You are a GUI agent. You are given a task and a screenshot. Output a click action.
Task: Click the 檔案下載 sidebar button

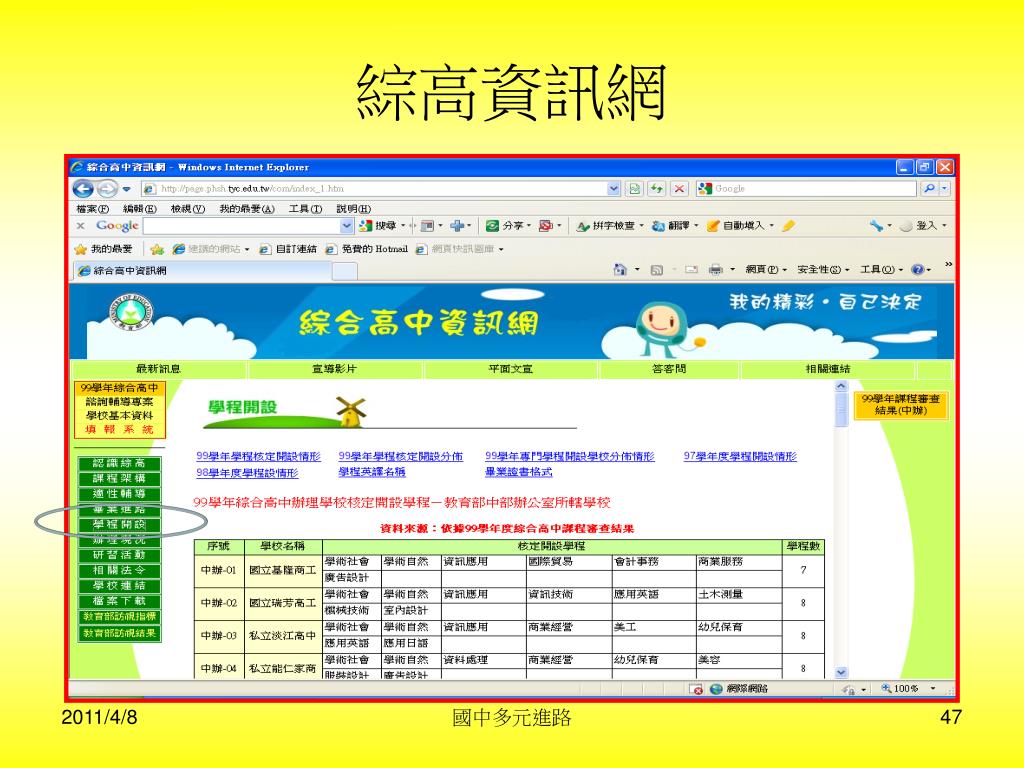pyautogui.click(x=118, y=601)
